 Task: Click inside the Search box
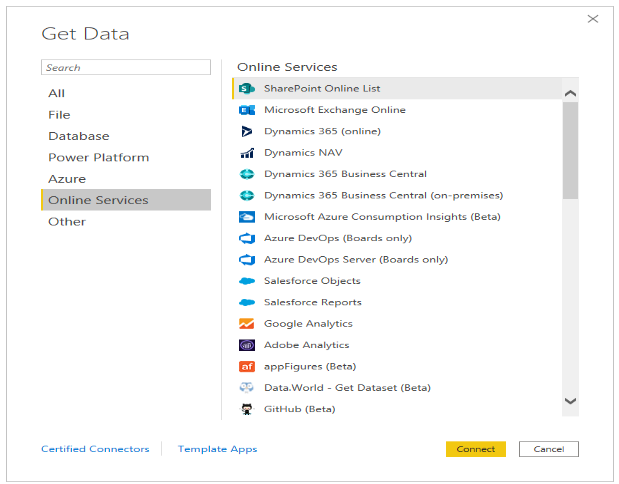(126, 68)
